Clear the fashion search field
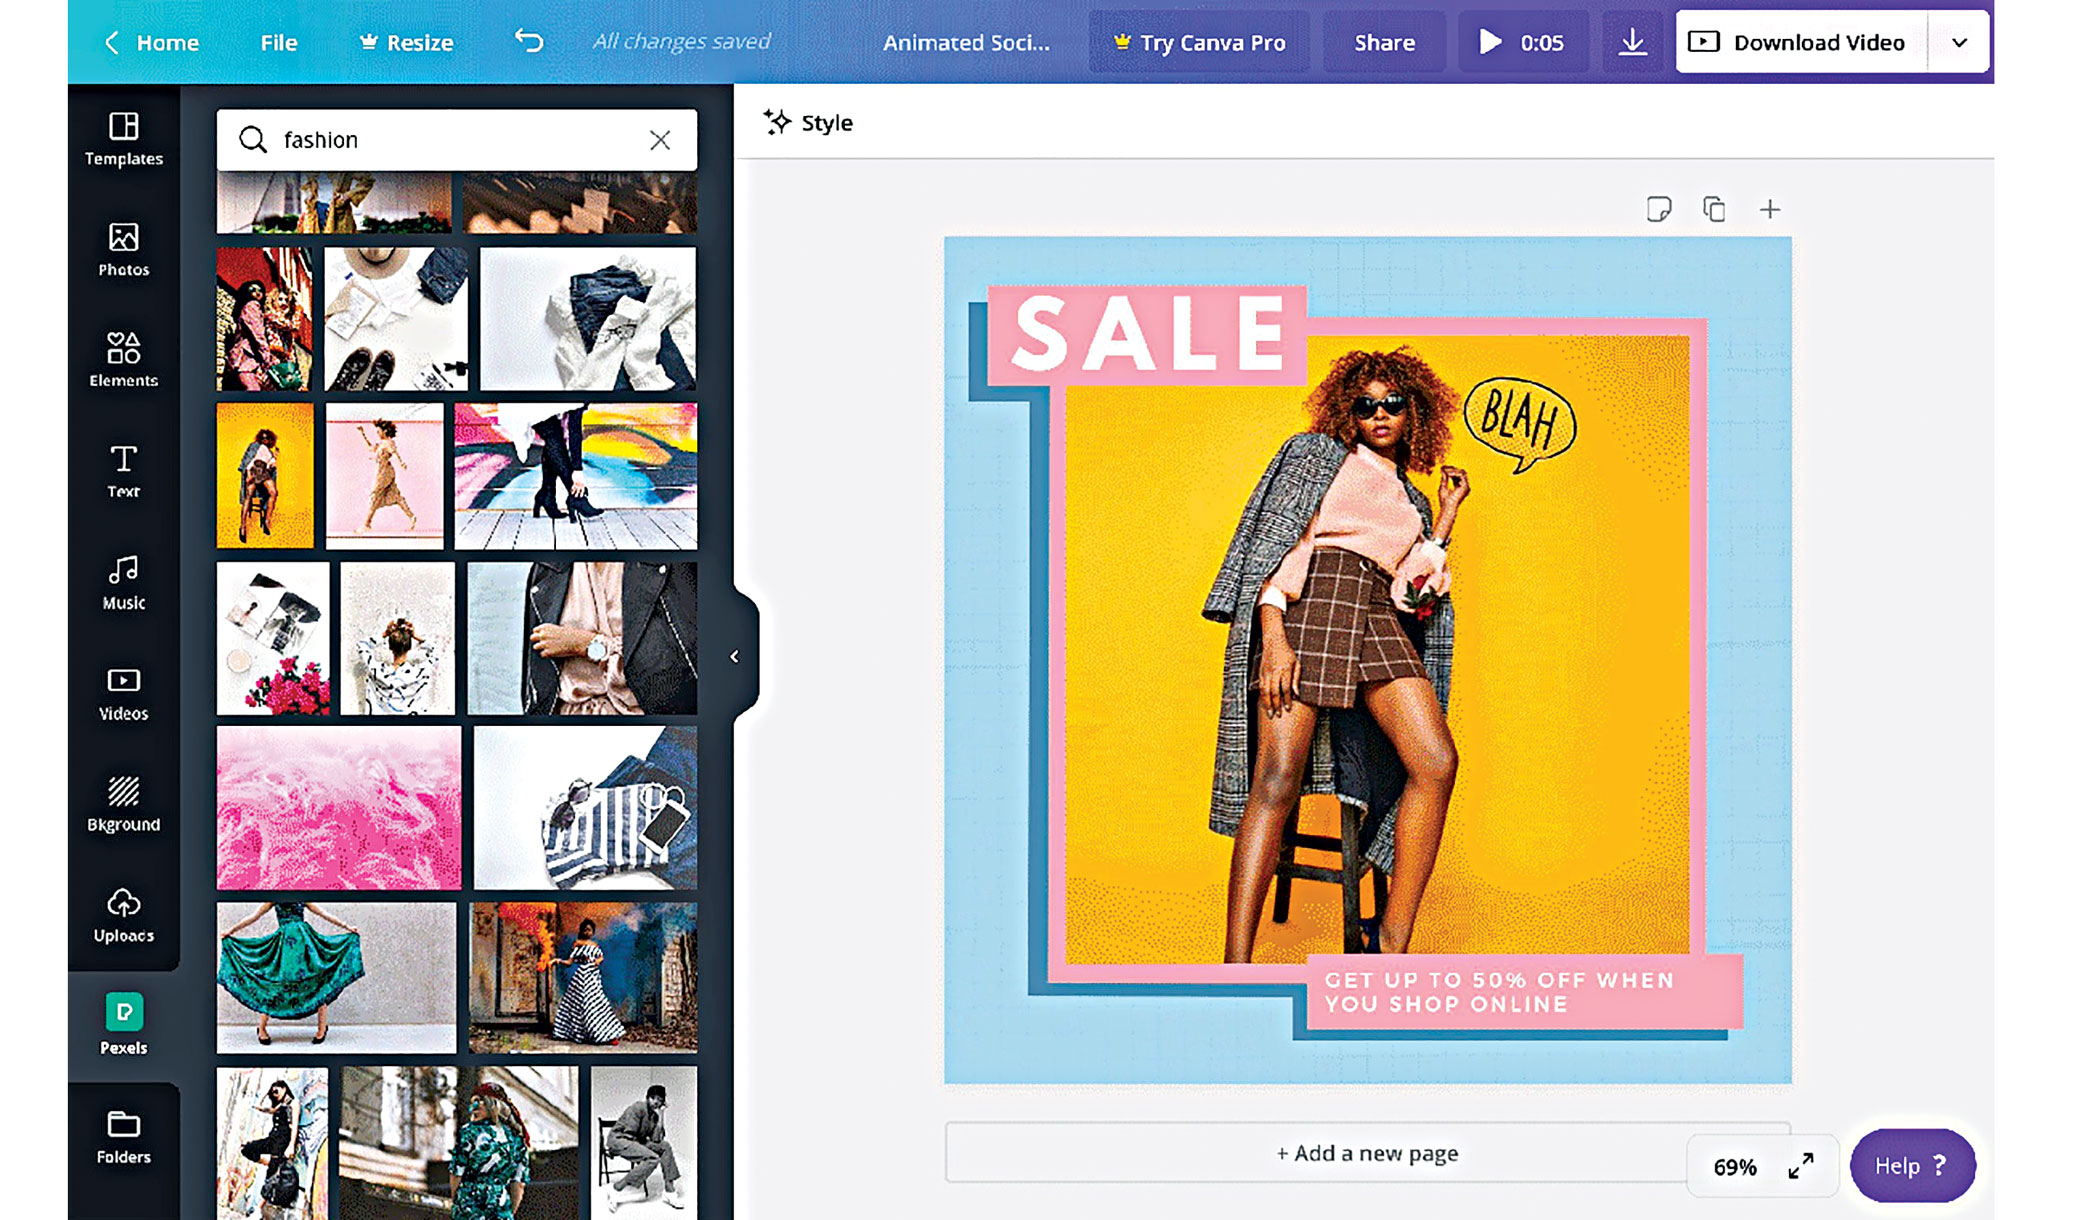The height and width of the screenshot is (1220, 2100). click(660, 140)
